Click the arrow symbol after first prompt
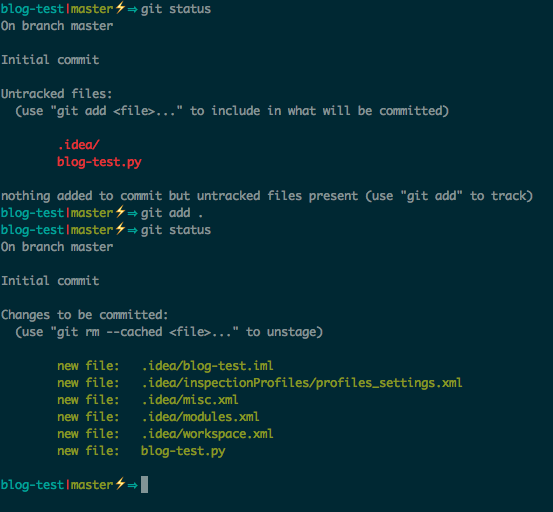Screen dimensions: 553x512 133,9
